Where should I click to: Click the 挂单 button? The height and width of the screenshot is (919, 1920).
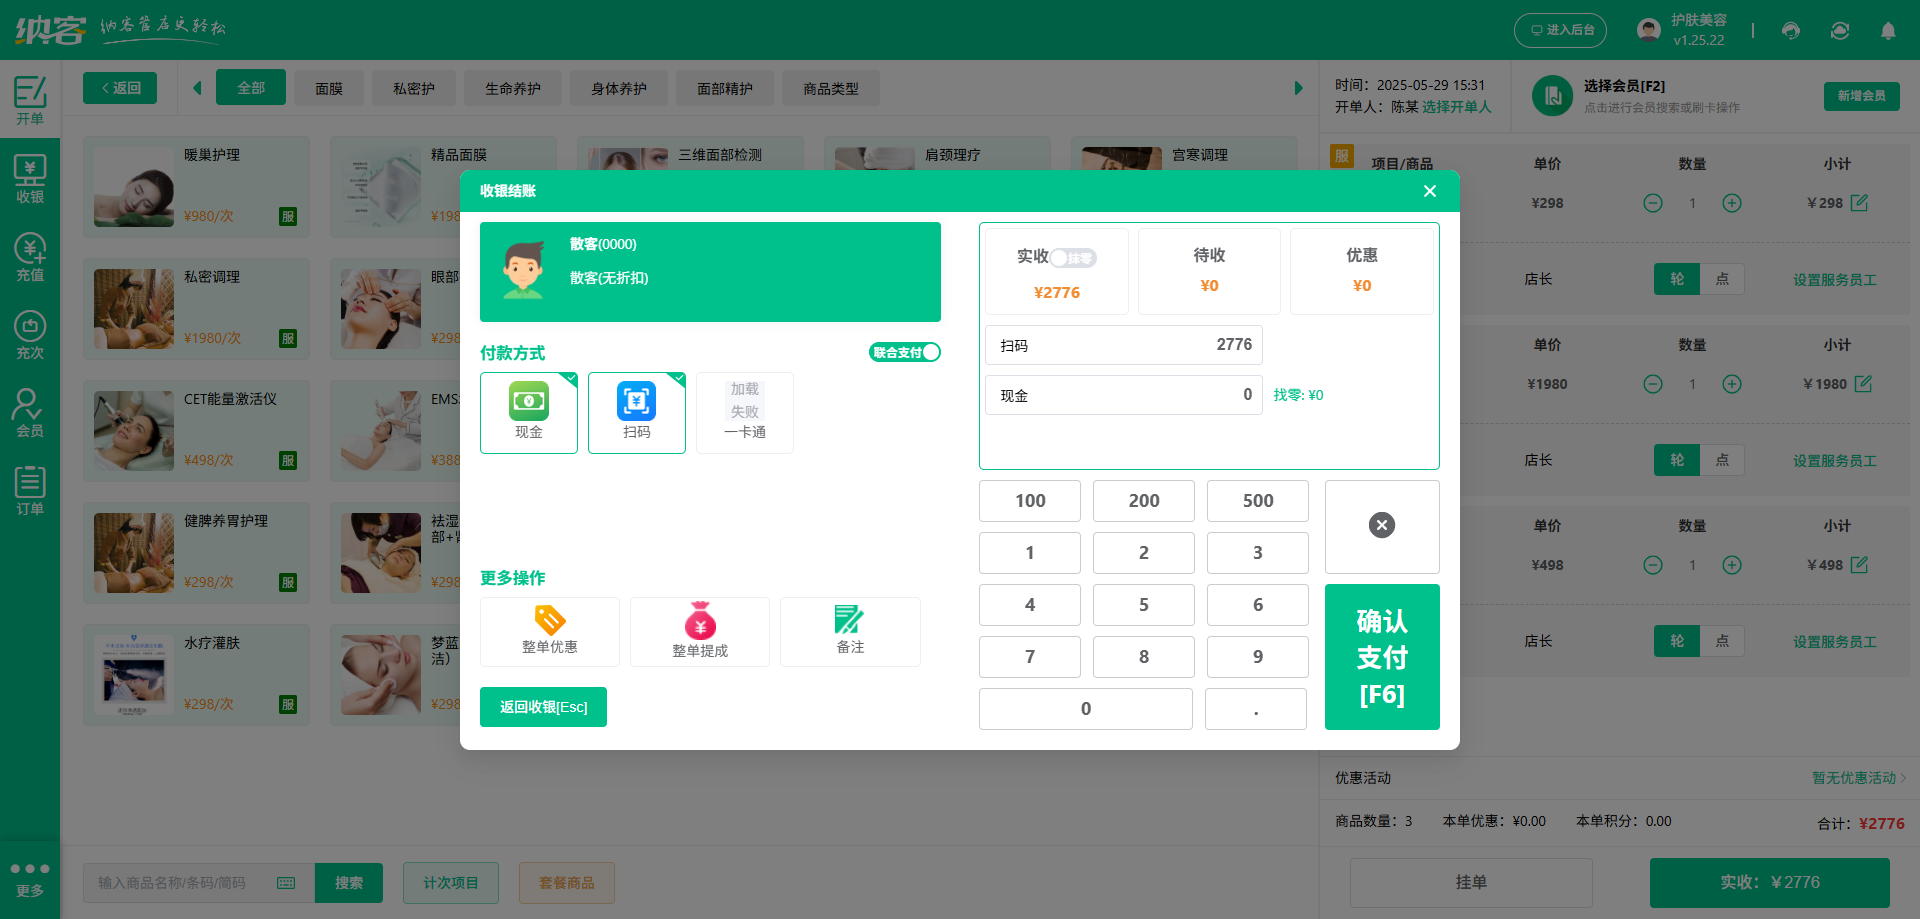1471,882
